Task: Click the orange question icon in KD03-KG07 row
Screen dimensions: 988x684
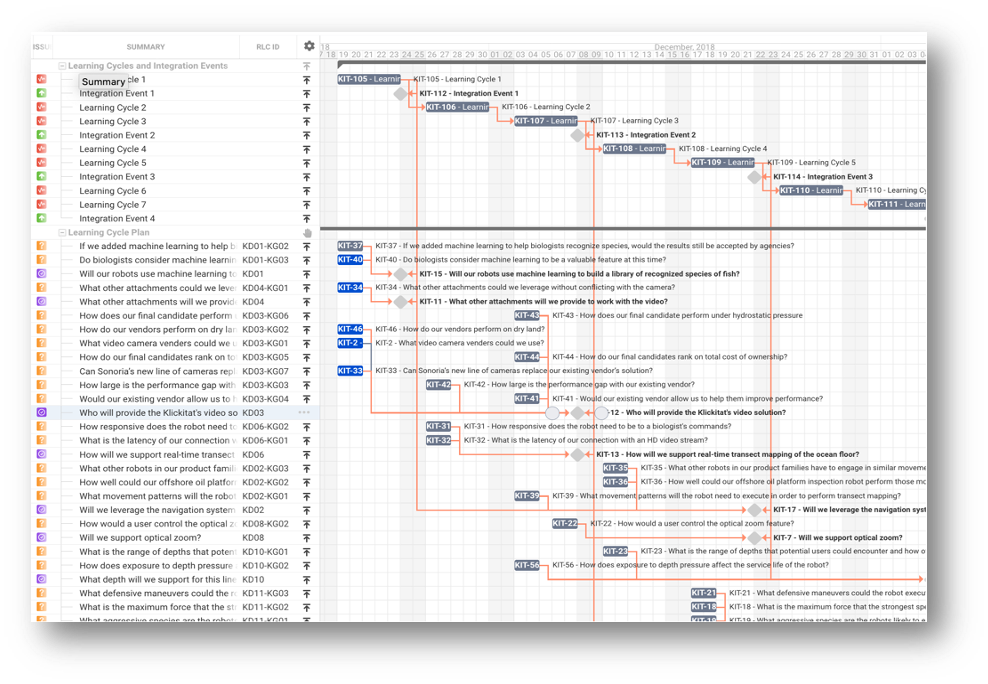Action: click(x=42, y=370)
